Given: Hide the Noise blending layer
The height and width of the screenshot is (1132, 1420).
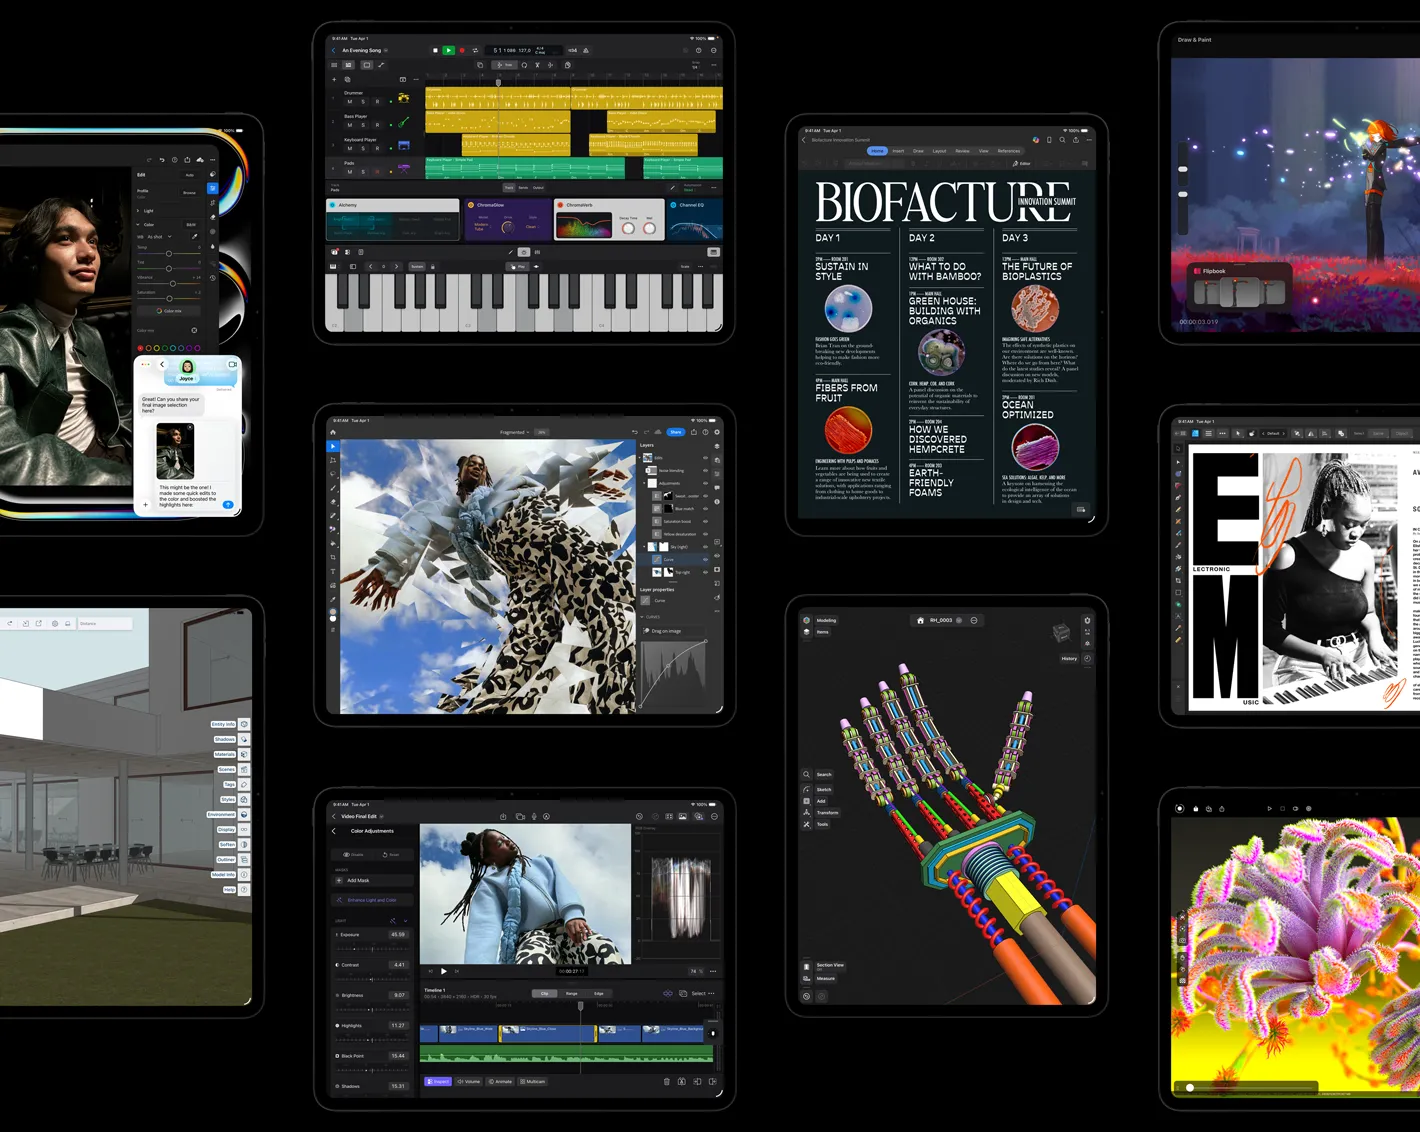Looking at the screenshot, I should tap(705, 471).
